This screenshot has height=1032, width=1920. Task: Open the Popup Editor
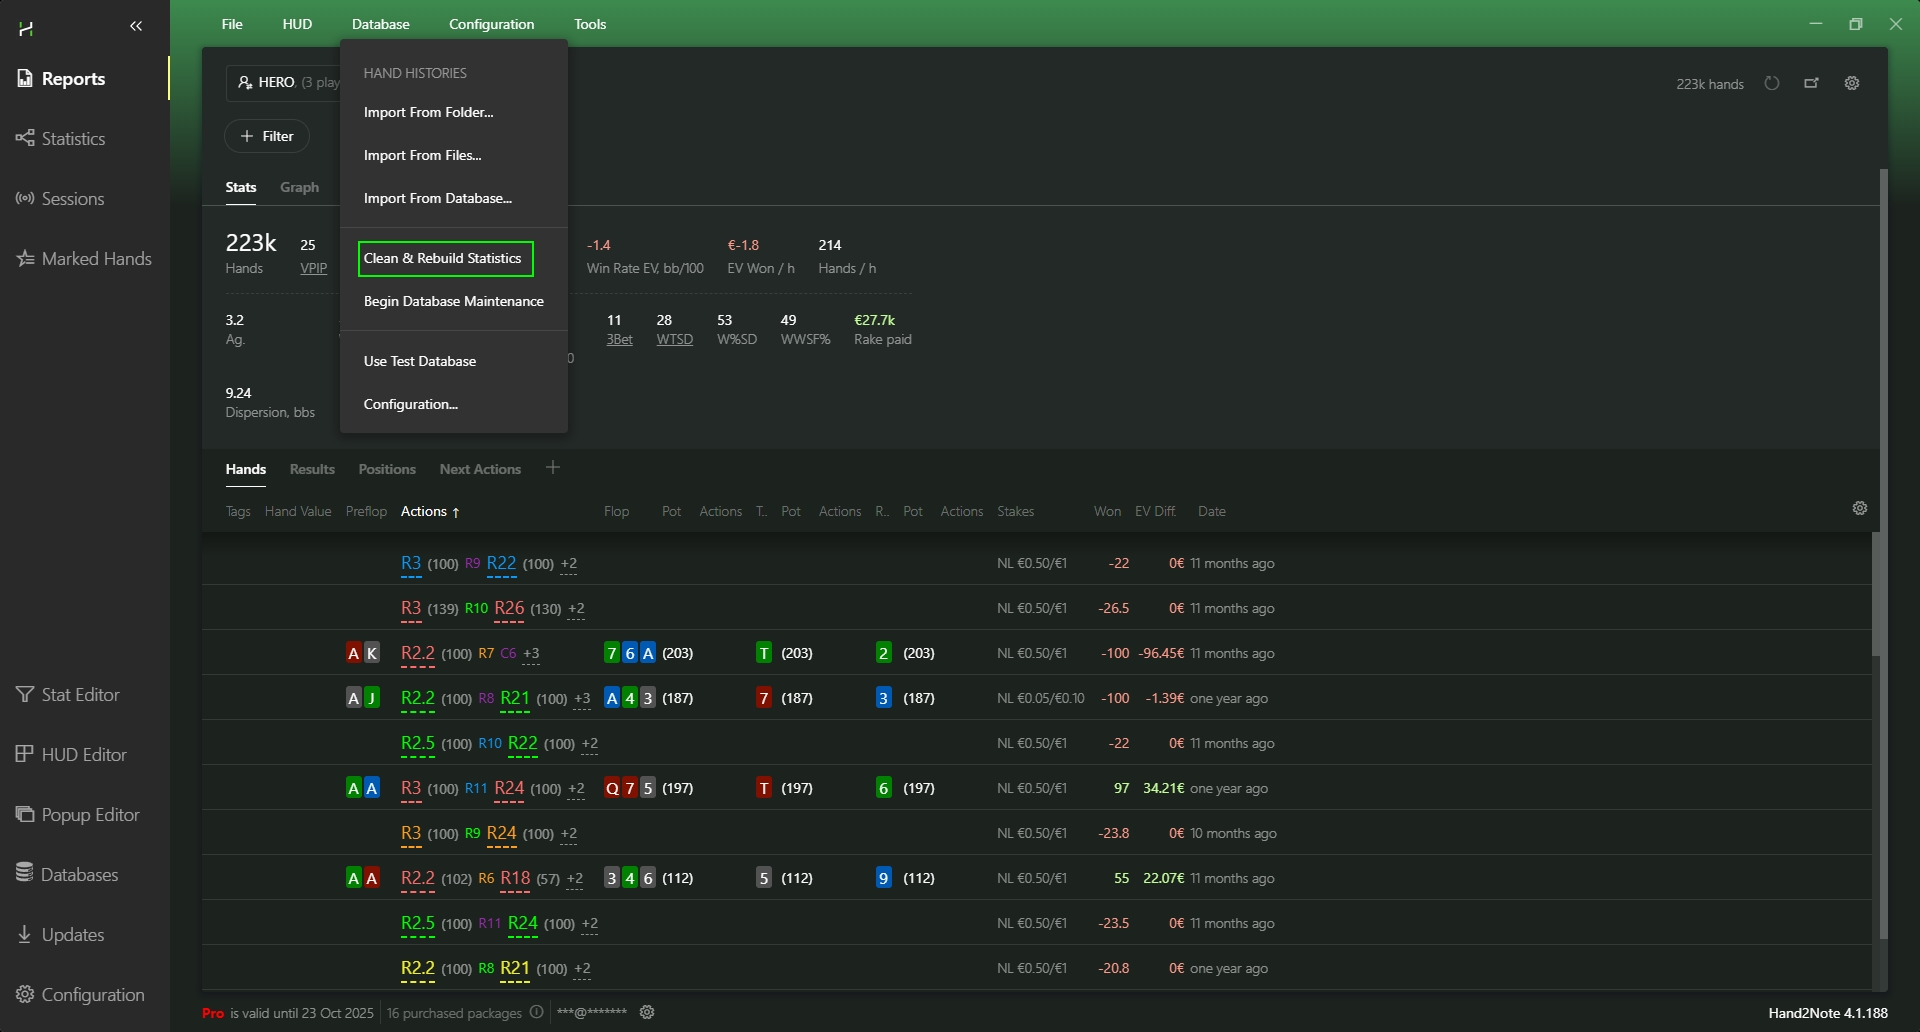click(90, 815)
